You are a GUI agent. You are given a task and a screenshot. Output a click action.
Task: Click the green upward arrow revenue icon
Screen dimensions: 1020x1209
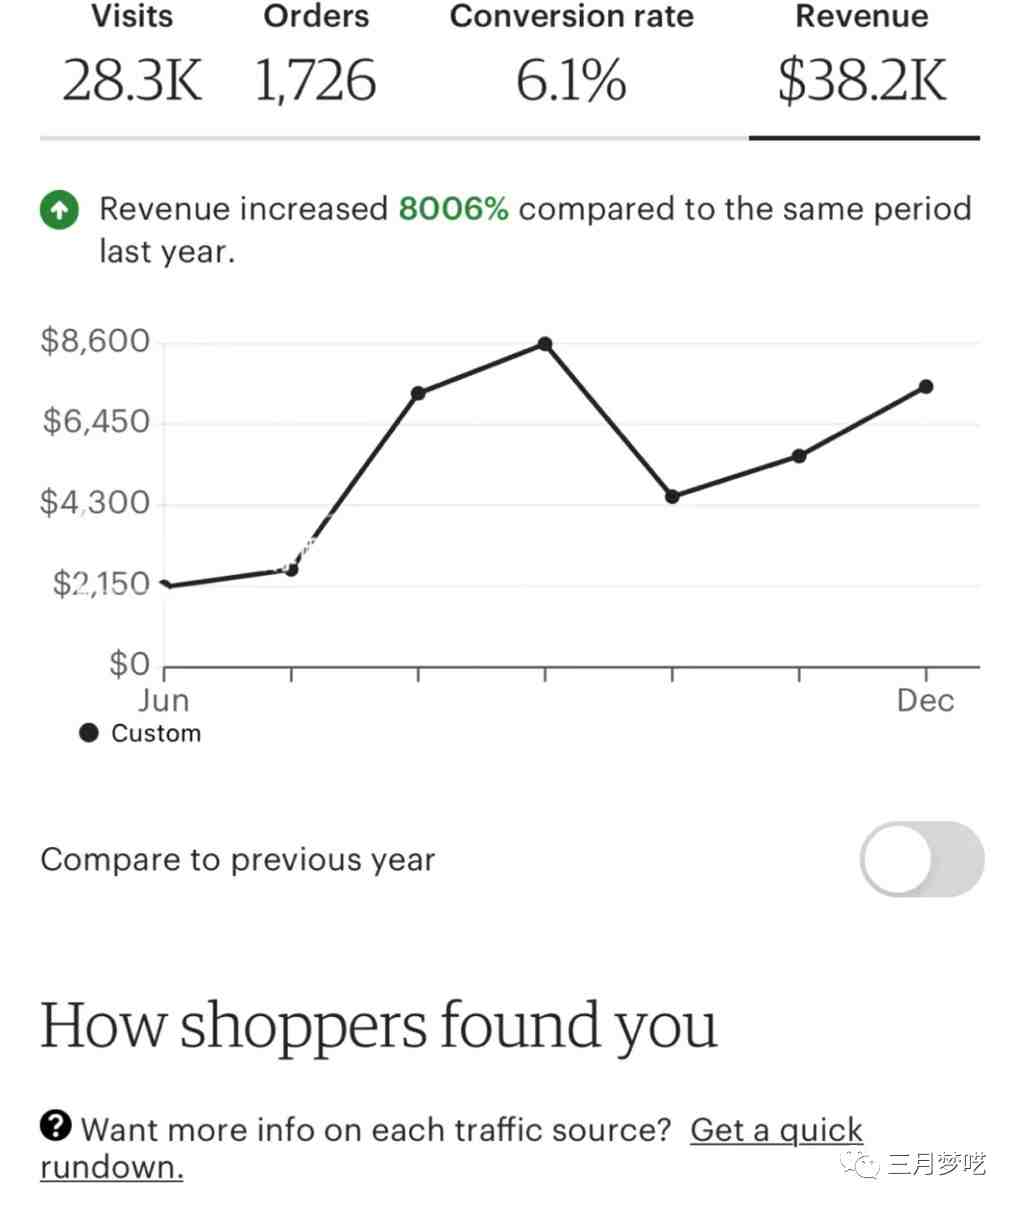[x=59, y=210]
